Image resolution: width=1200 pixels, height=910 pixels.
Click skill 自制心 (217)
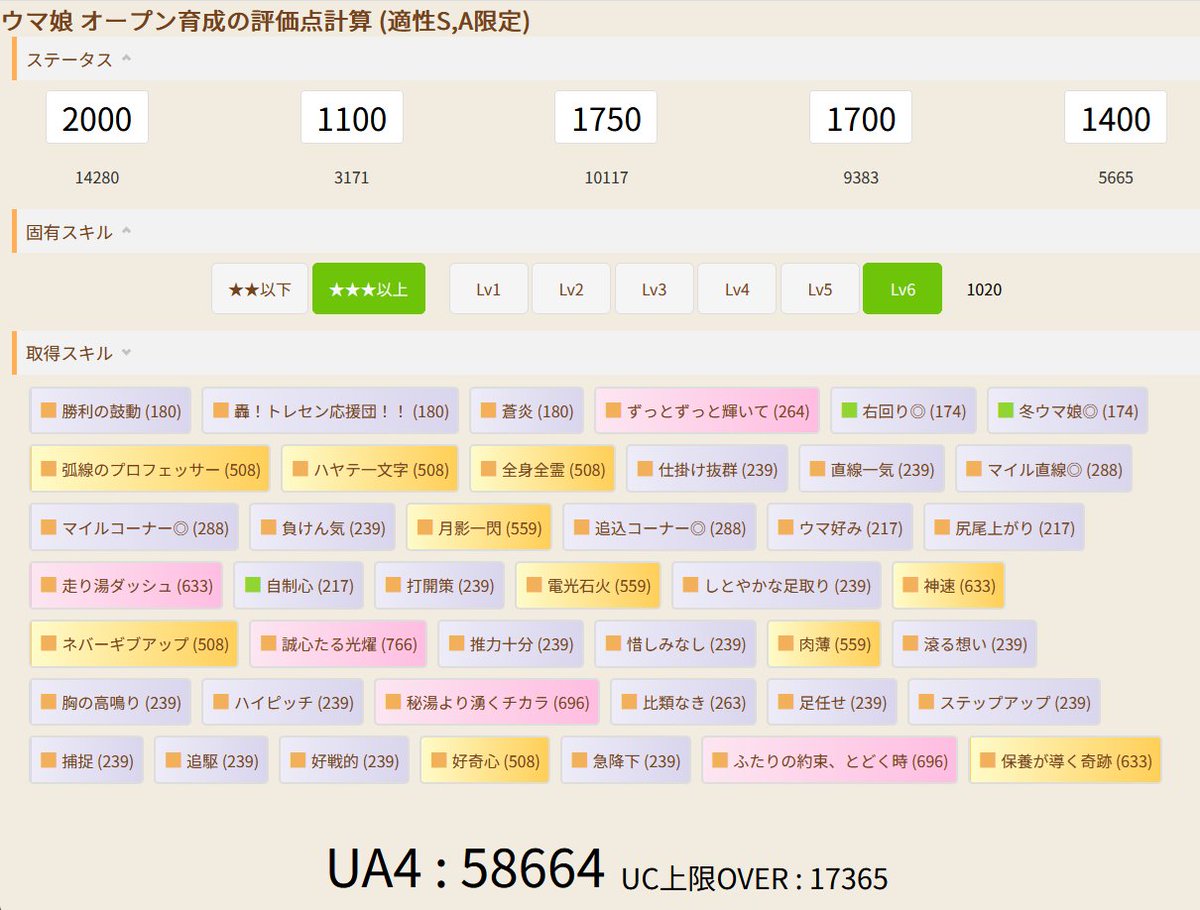(x=299, y=585)
